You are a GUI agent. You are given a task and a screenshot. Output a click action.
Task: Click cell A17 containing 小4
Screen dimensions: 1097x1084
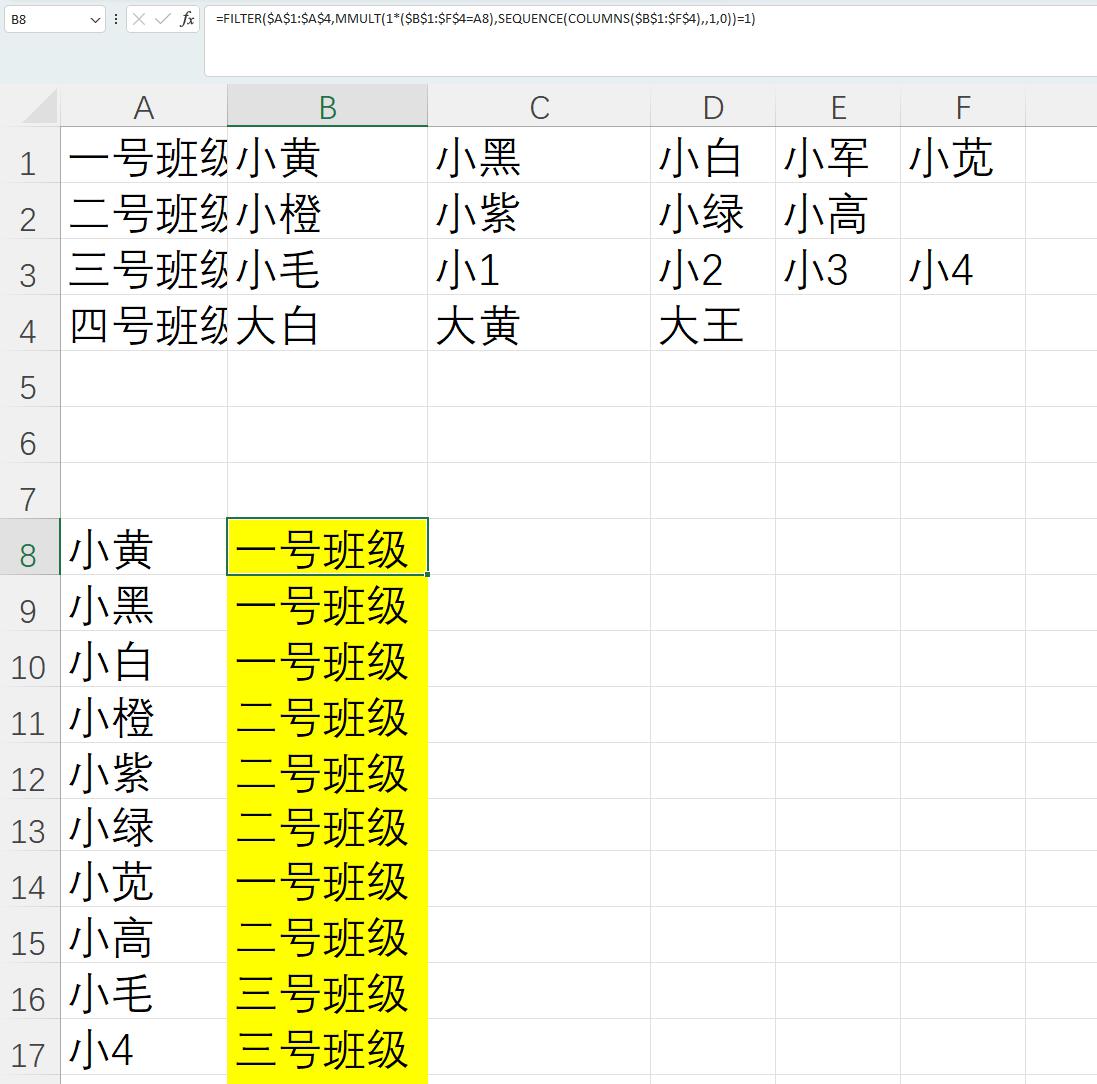coord(144,1047)
